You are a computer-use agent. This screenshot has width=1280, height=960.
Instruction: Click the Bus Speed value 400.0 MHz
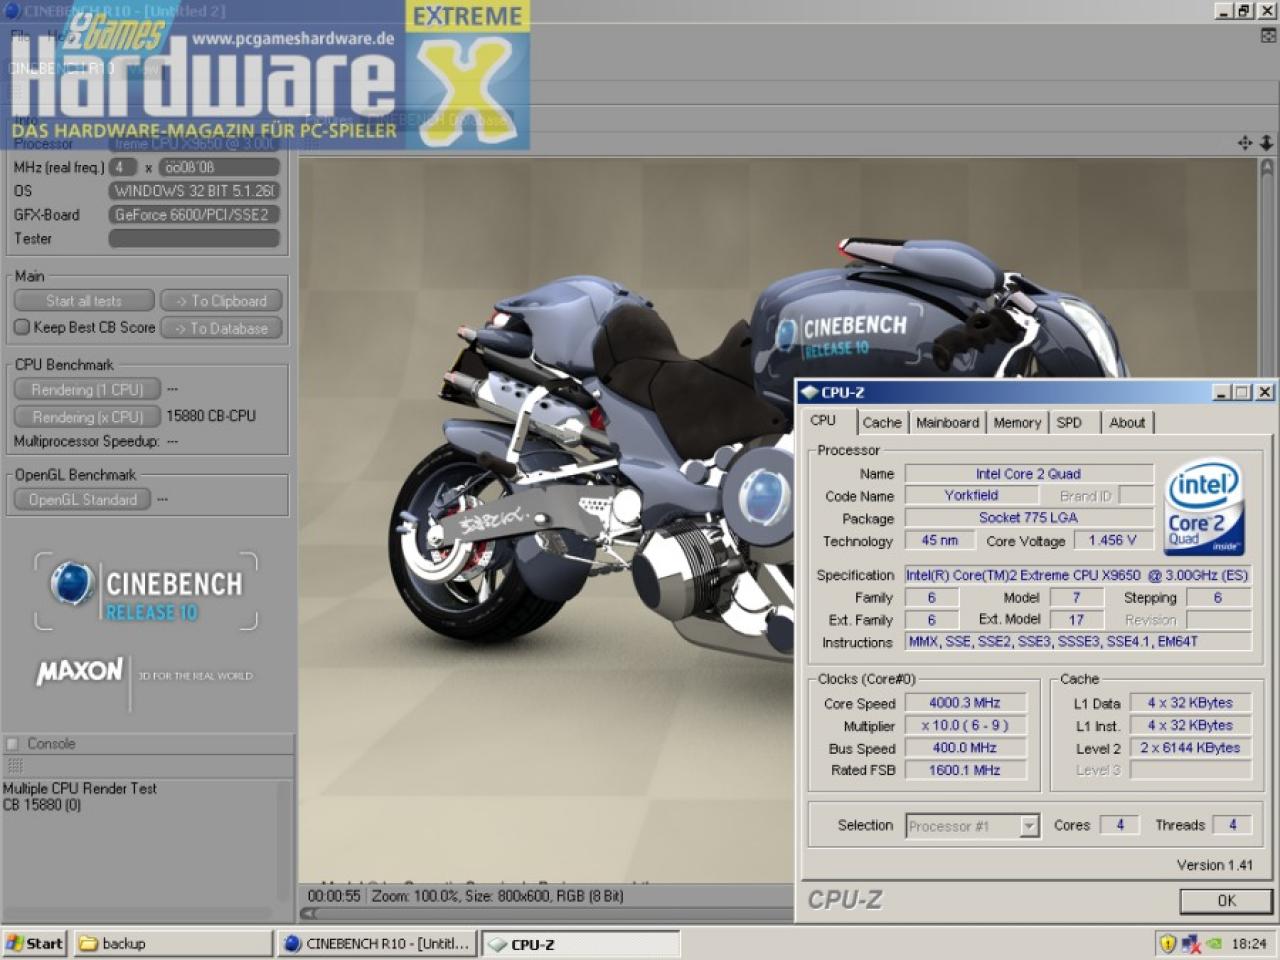pyautogui.click(x=965, y=748)
